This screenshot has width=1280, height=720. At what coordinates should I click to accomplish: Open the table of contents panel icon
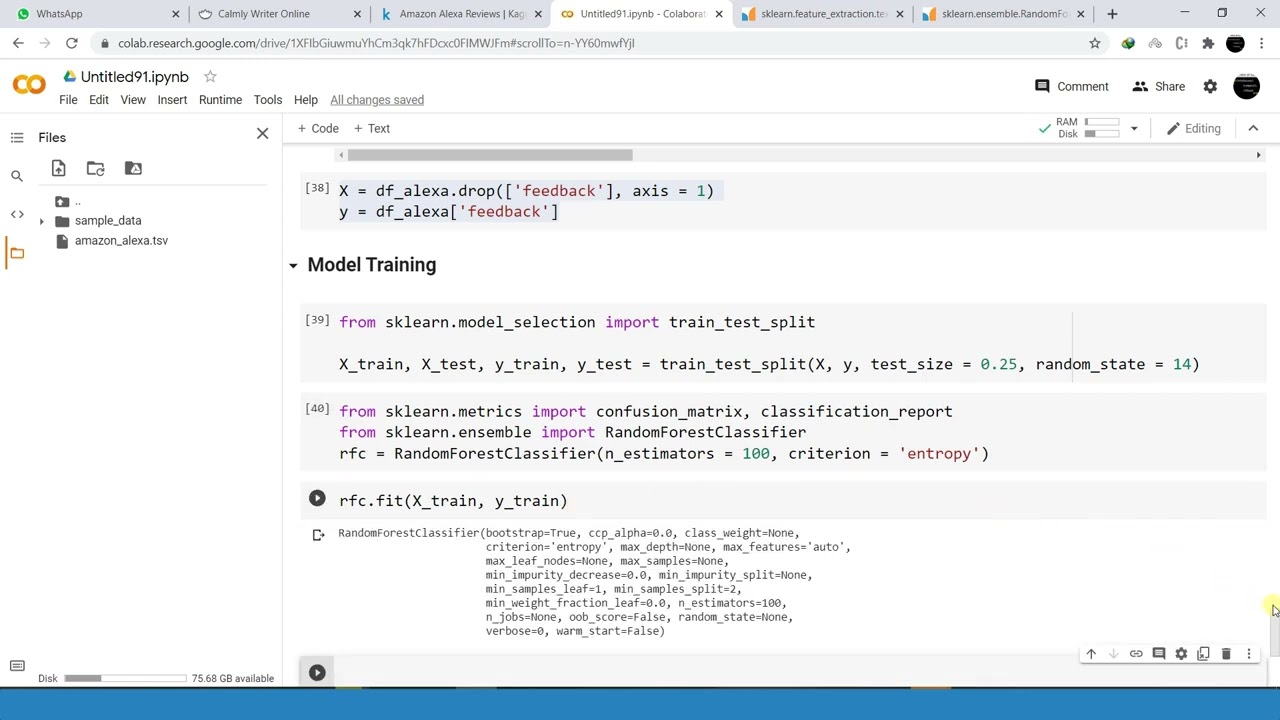[17, 138]
